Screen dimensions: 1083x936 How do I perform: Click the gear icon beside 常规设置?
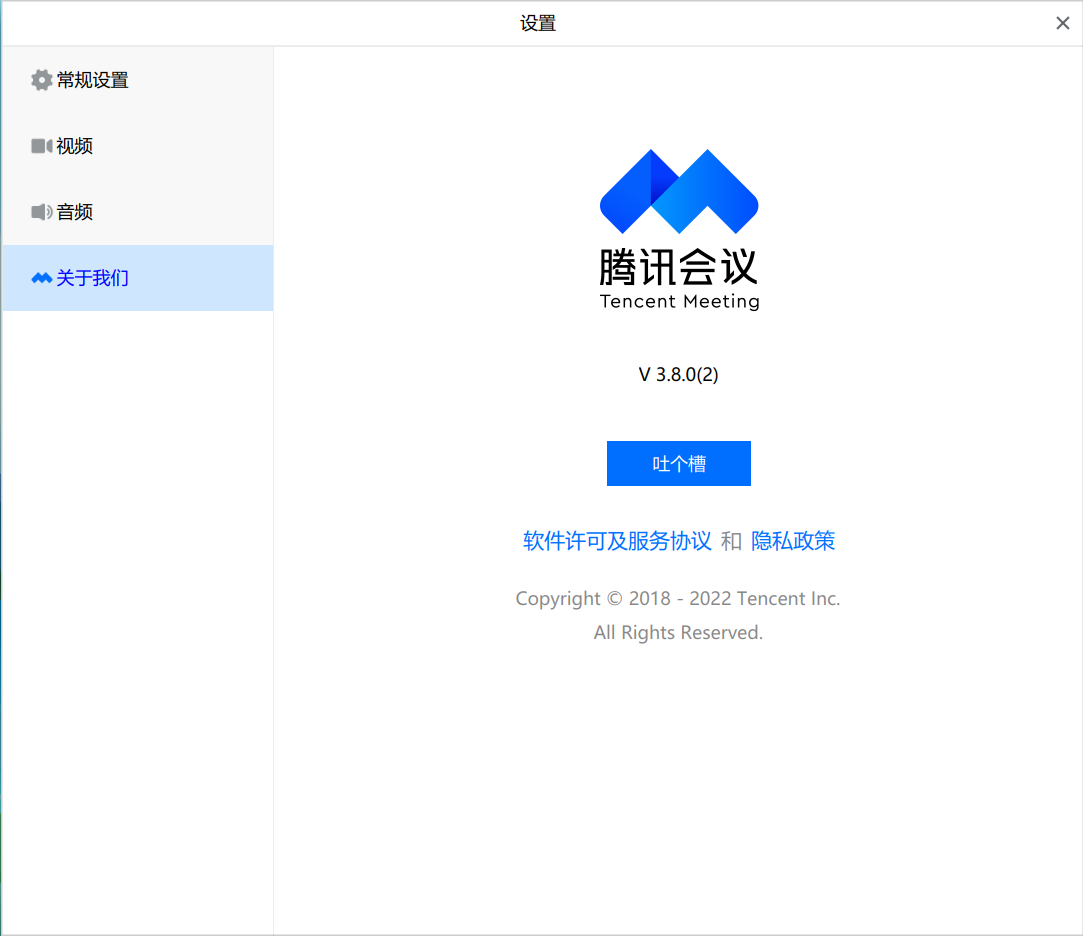(41, 80)
